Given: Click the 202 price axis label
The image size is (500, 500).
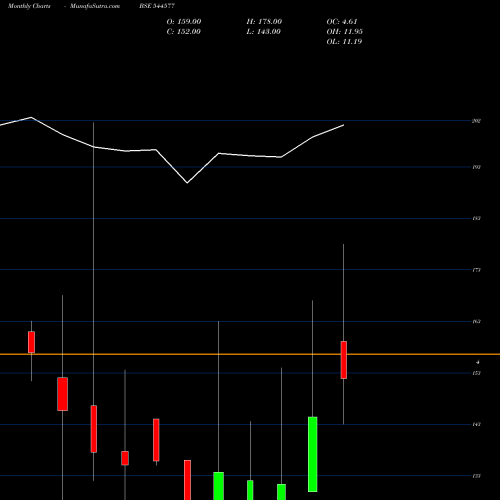Looking at the screenshot, I should [x=477, y=121].
